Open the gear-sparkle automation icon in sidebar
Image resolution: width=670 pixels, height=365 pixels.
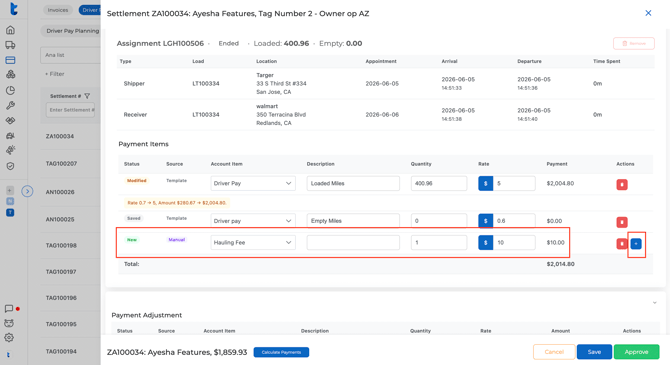click(x=10, y=150)
